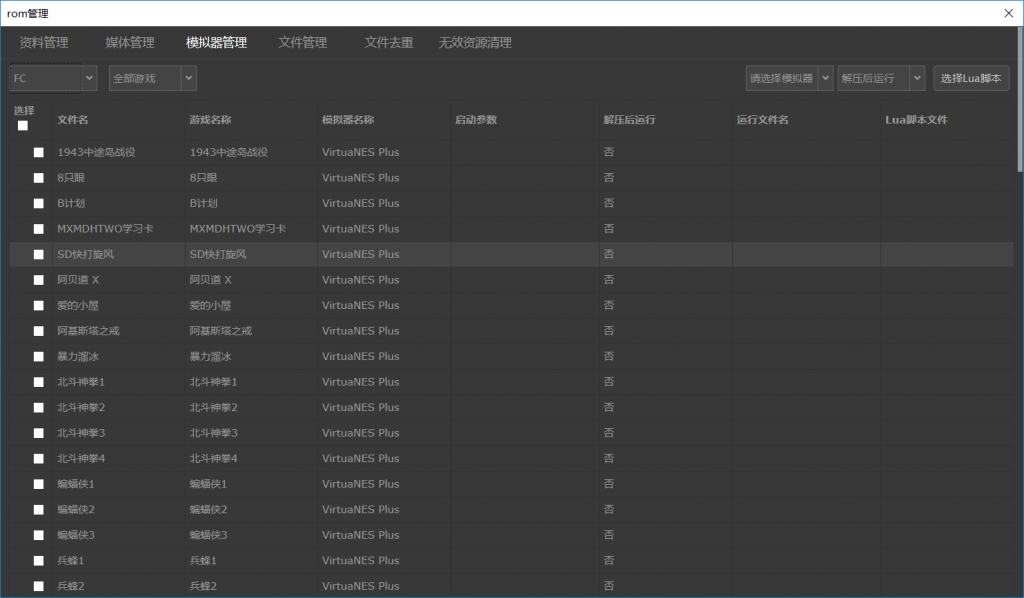Click the 模拟器名称 column header
Image resolution: width=1024 pixels, height=598 pixels.
[x=348, y=120]
